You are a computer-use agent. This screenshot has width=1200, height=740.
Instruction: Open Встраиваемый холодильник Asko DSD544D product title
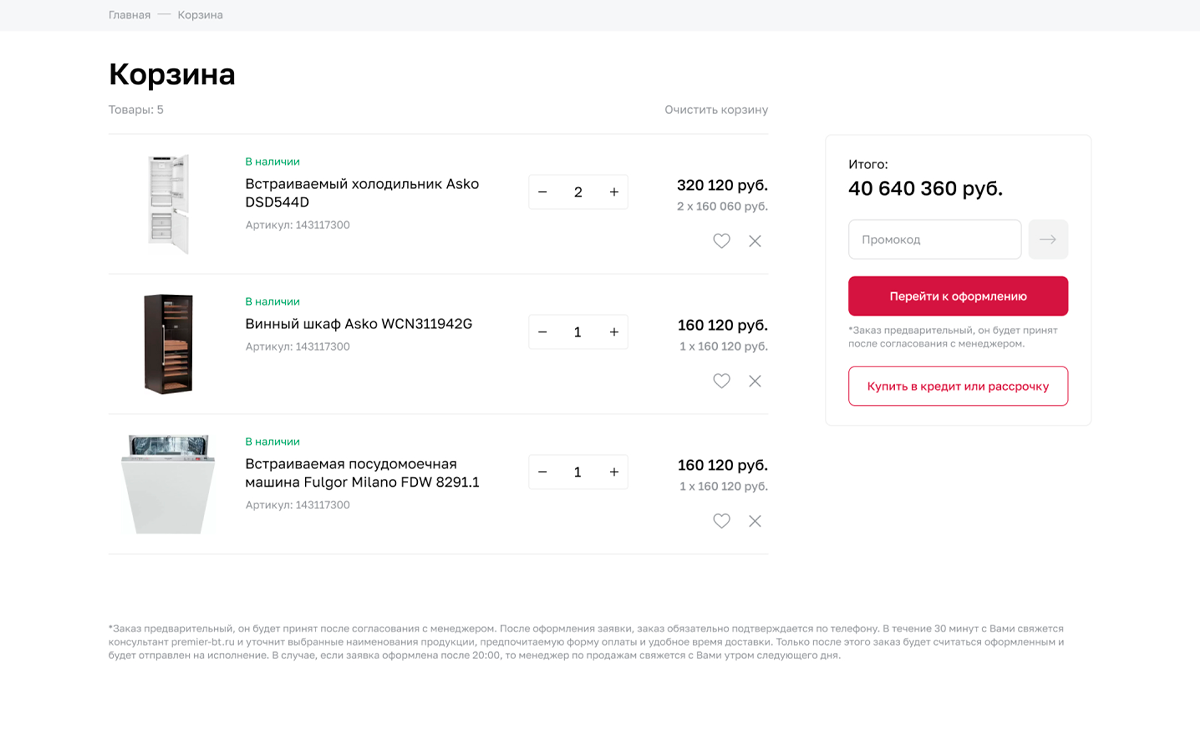(362, 193)
